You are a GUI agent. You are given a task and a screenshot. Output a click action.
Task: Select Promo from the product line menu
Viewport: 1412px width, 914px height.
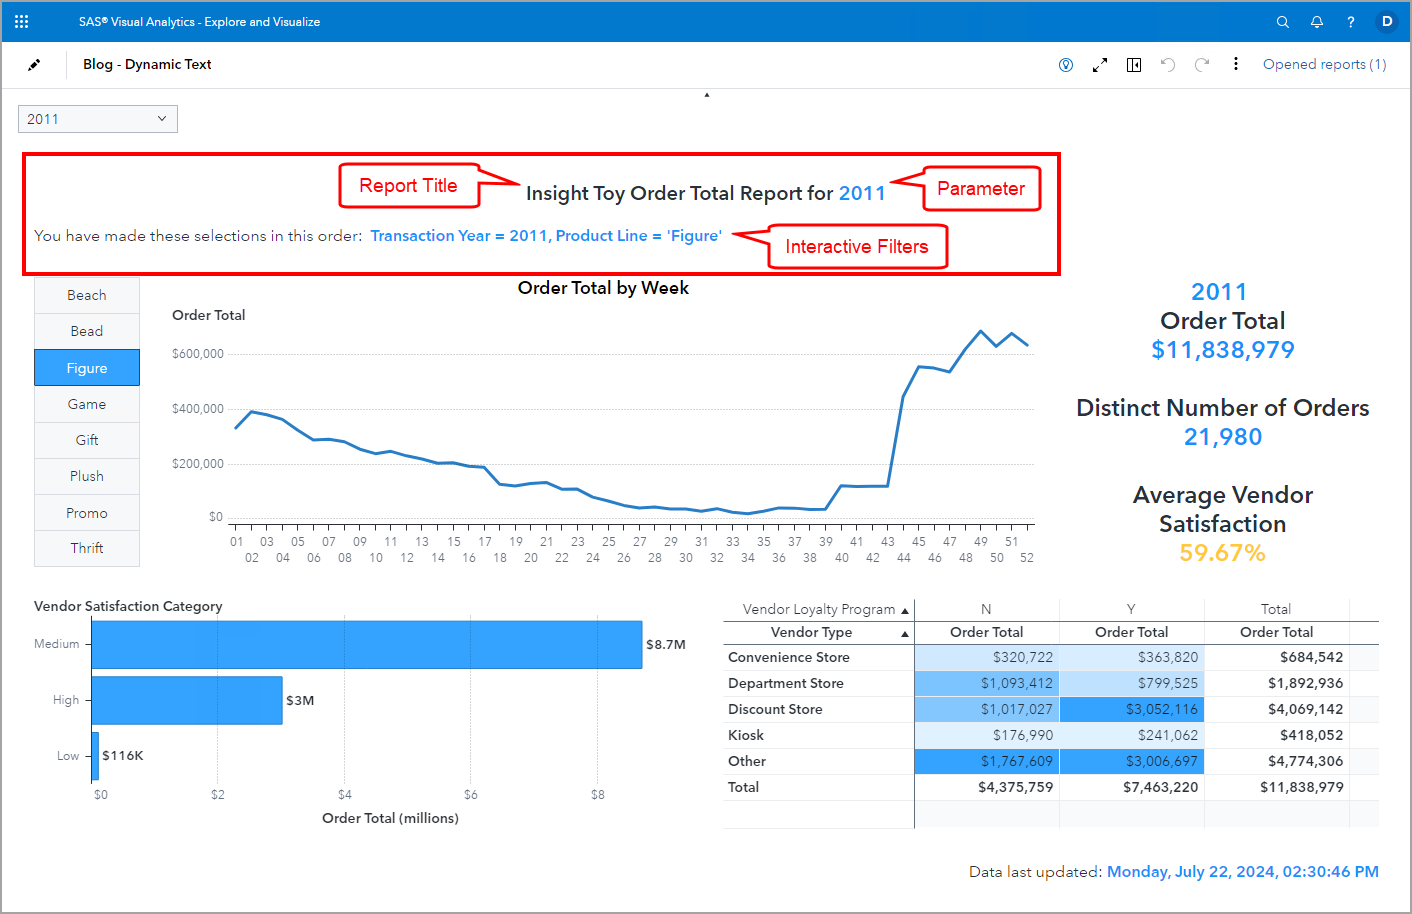86,512
